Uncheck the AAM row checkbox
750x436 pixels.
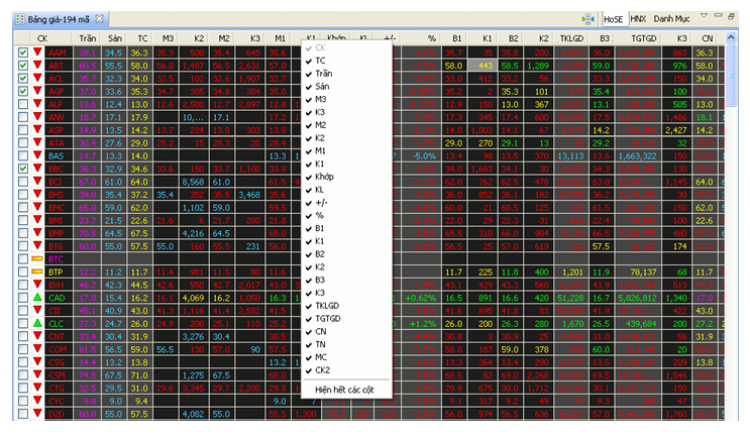tap(22, 52)
